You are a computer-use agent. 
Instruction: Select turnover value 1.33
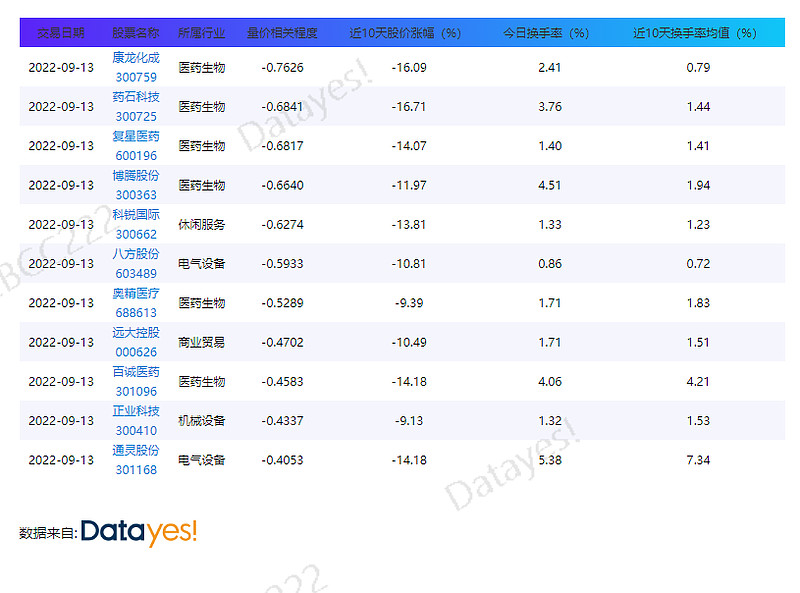click(x=549, y=225)
